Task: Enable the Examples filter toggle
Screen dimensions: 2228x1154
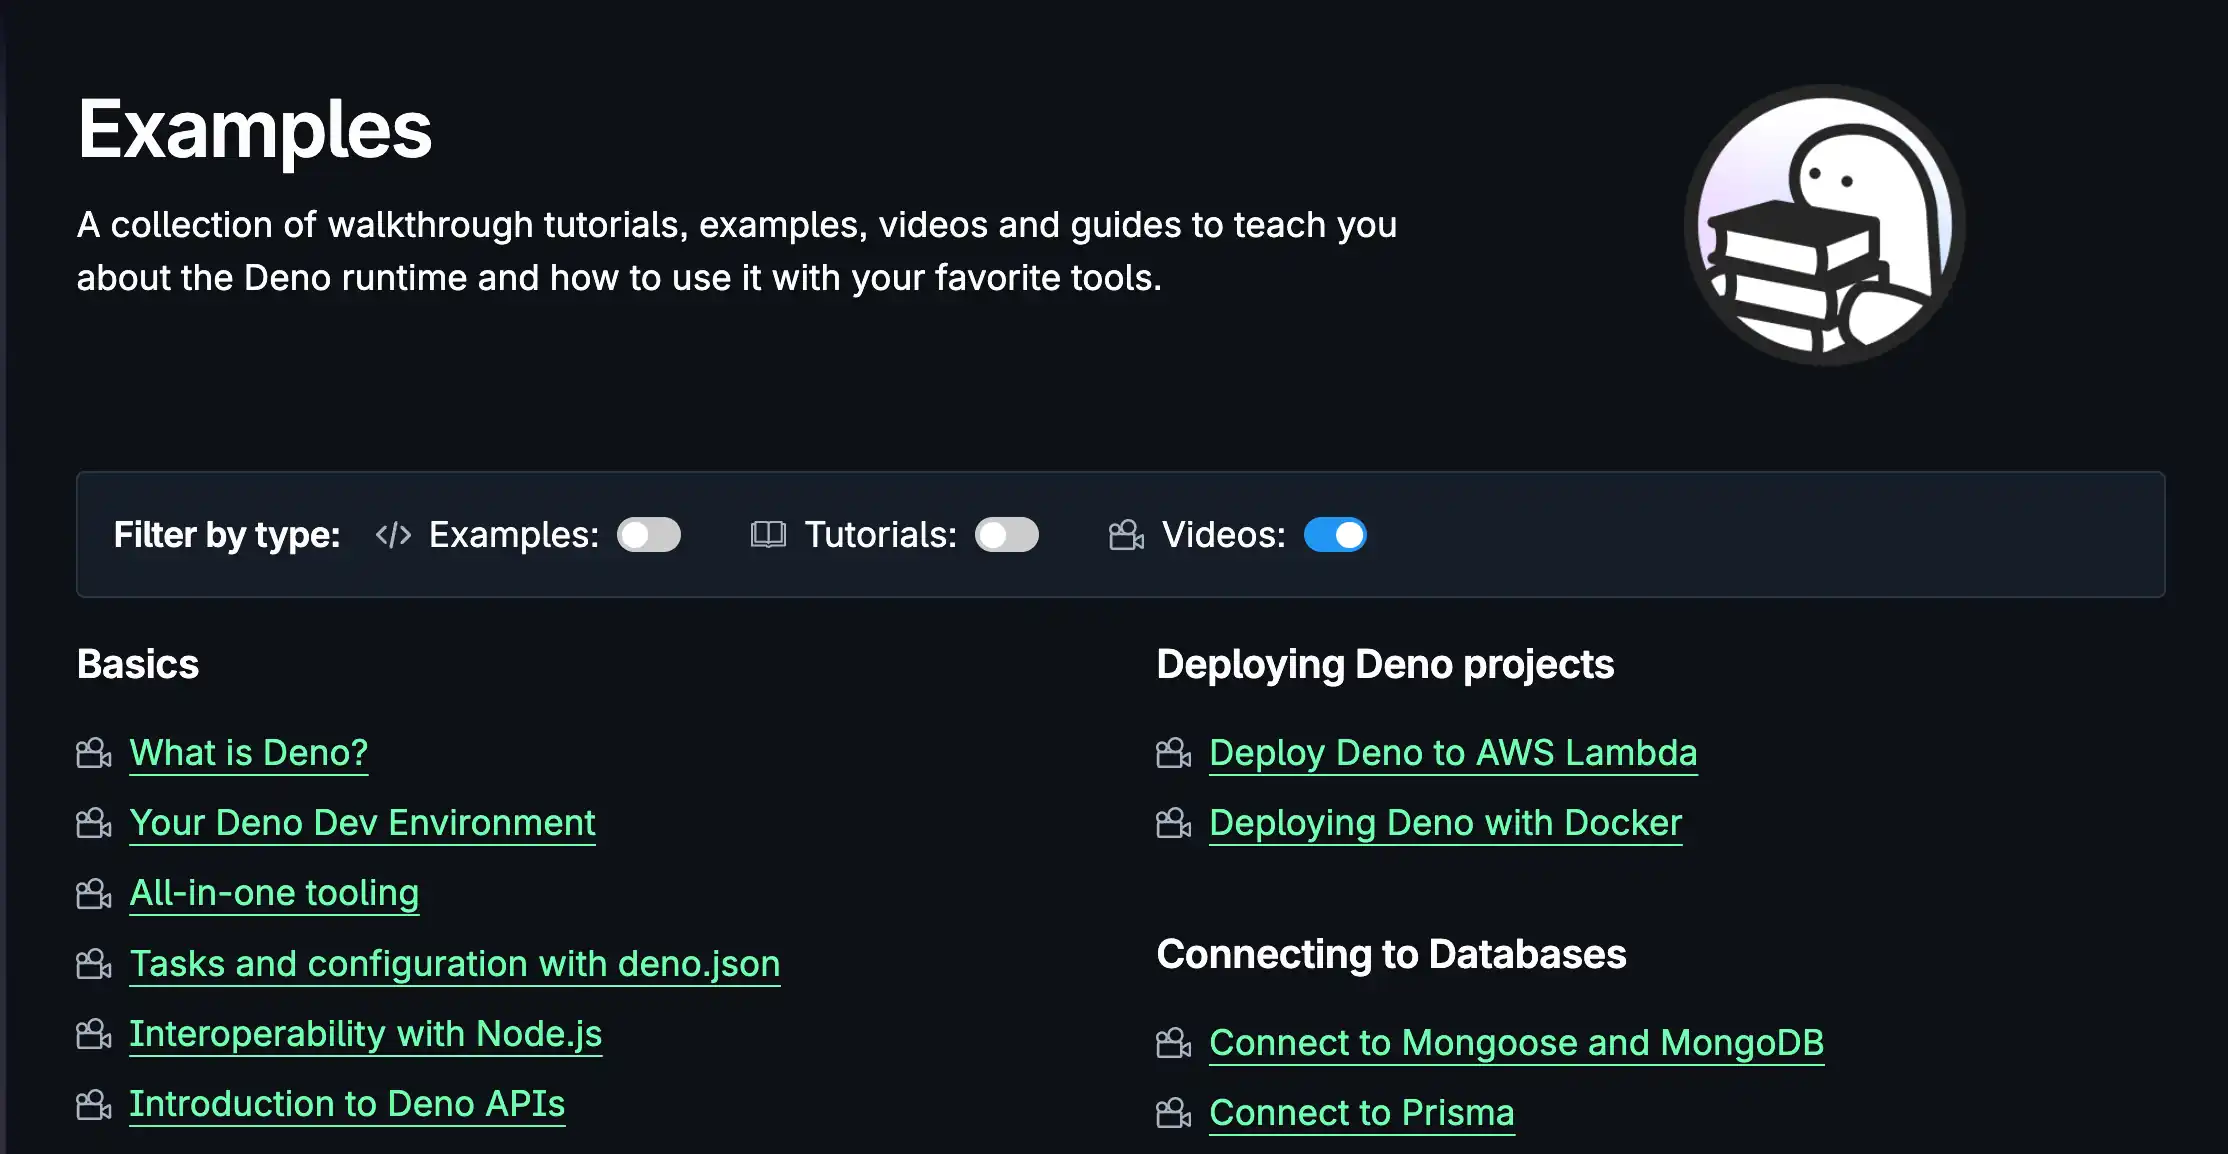Action: (648, 535)
